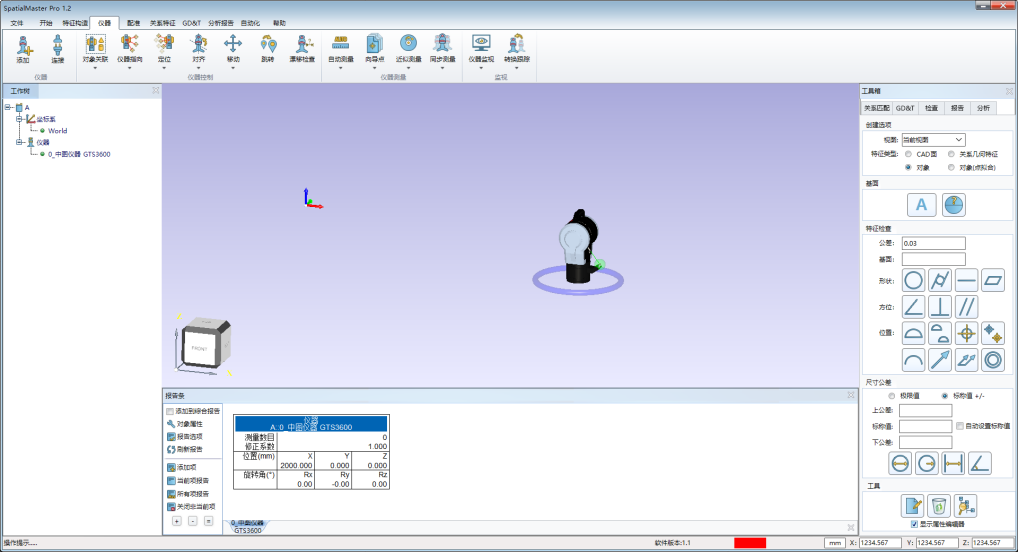Toggle 显示属性编辑器 checkbox
This screenshot has width=1018, height=552.
tap(914, 524)
